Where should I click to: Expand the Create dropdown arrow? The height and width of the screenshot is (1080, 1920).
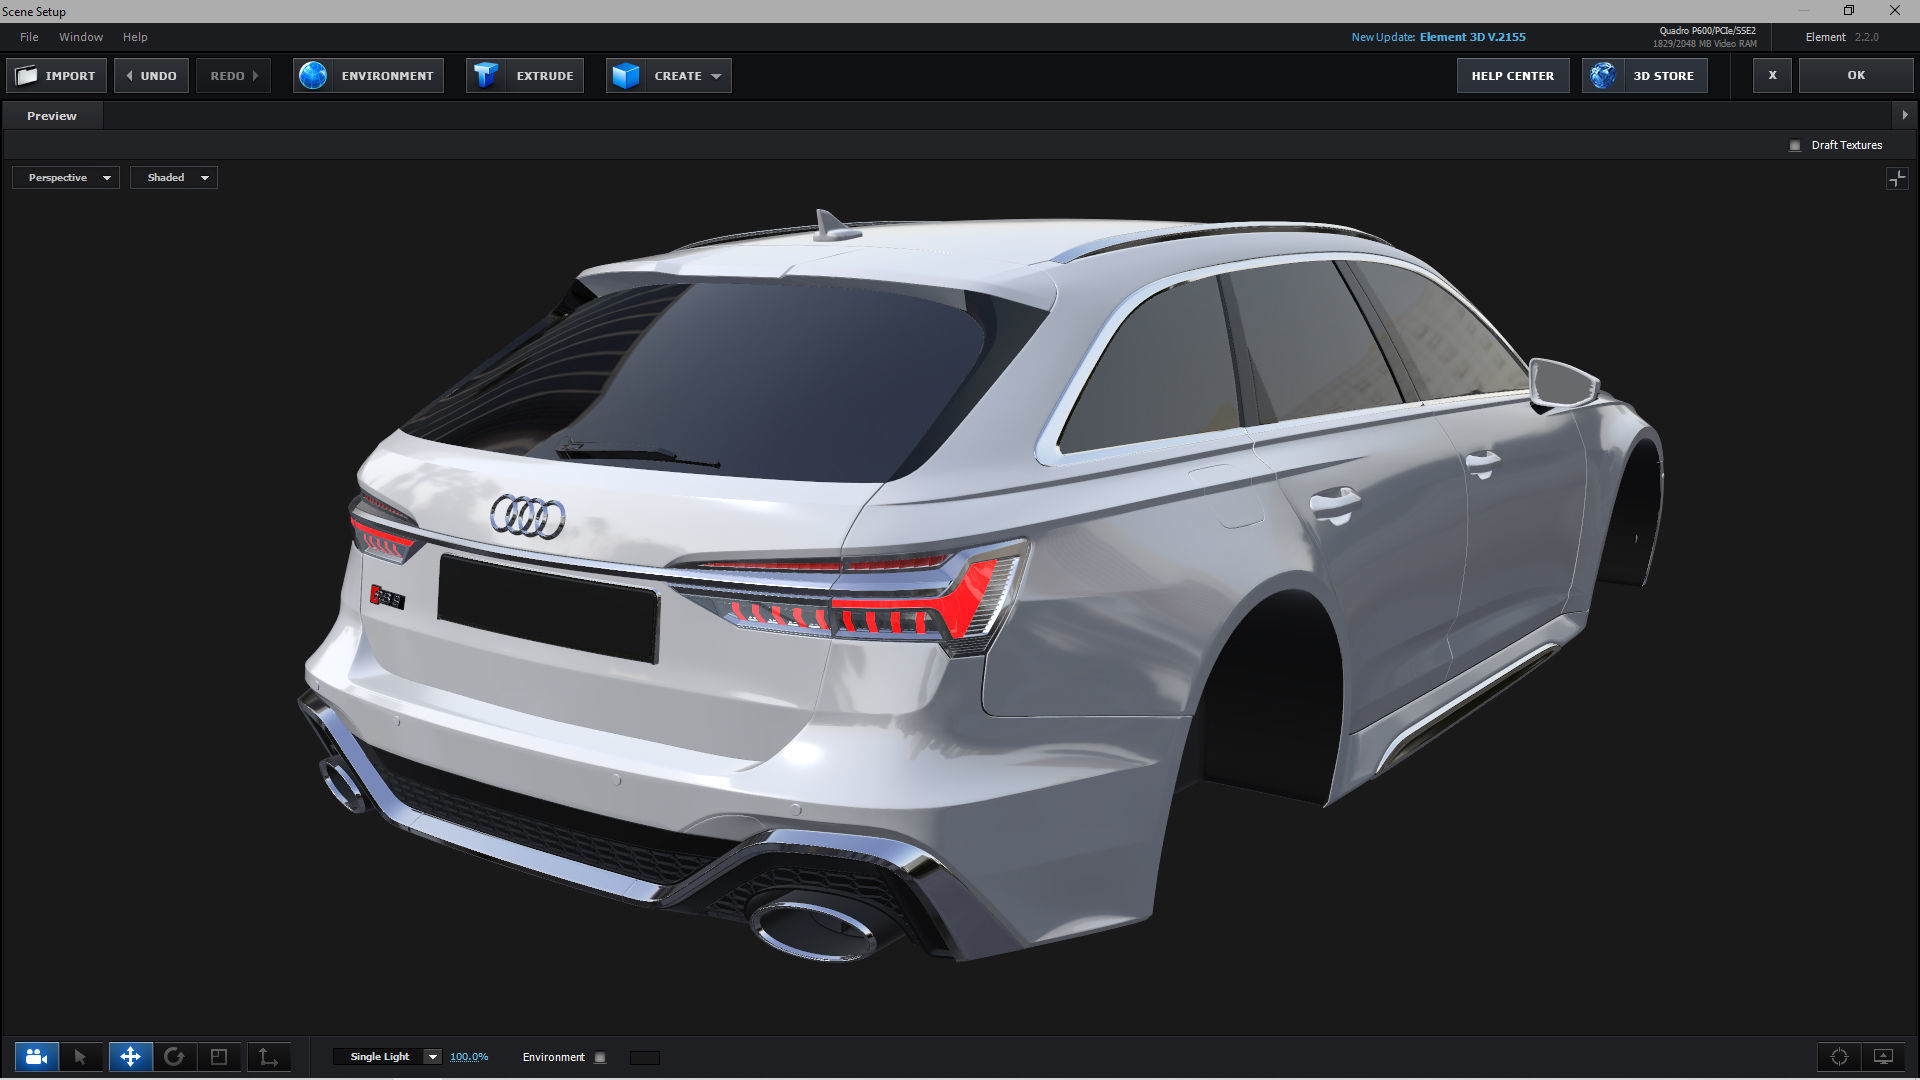[716, 77]
